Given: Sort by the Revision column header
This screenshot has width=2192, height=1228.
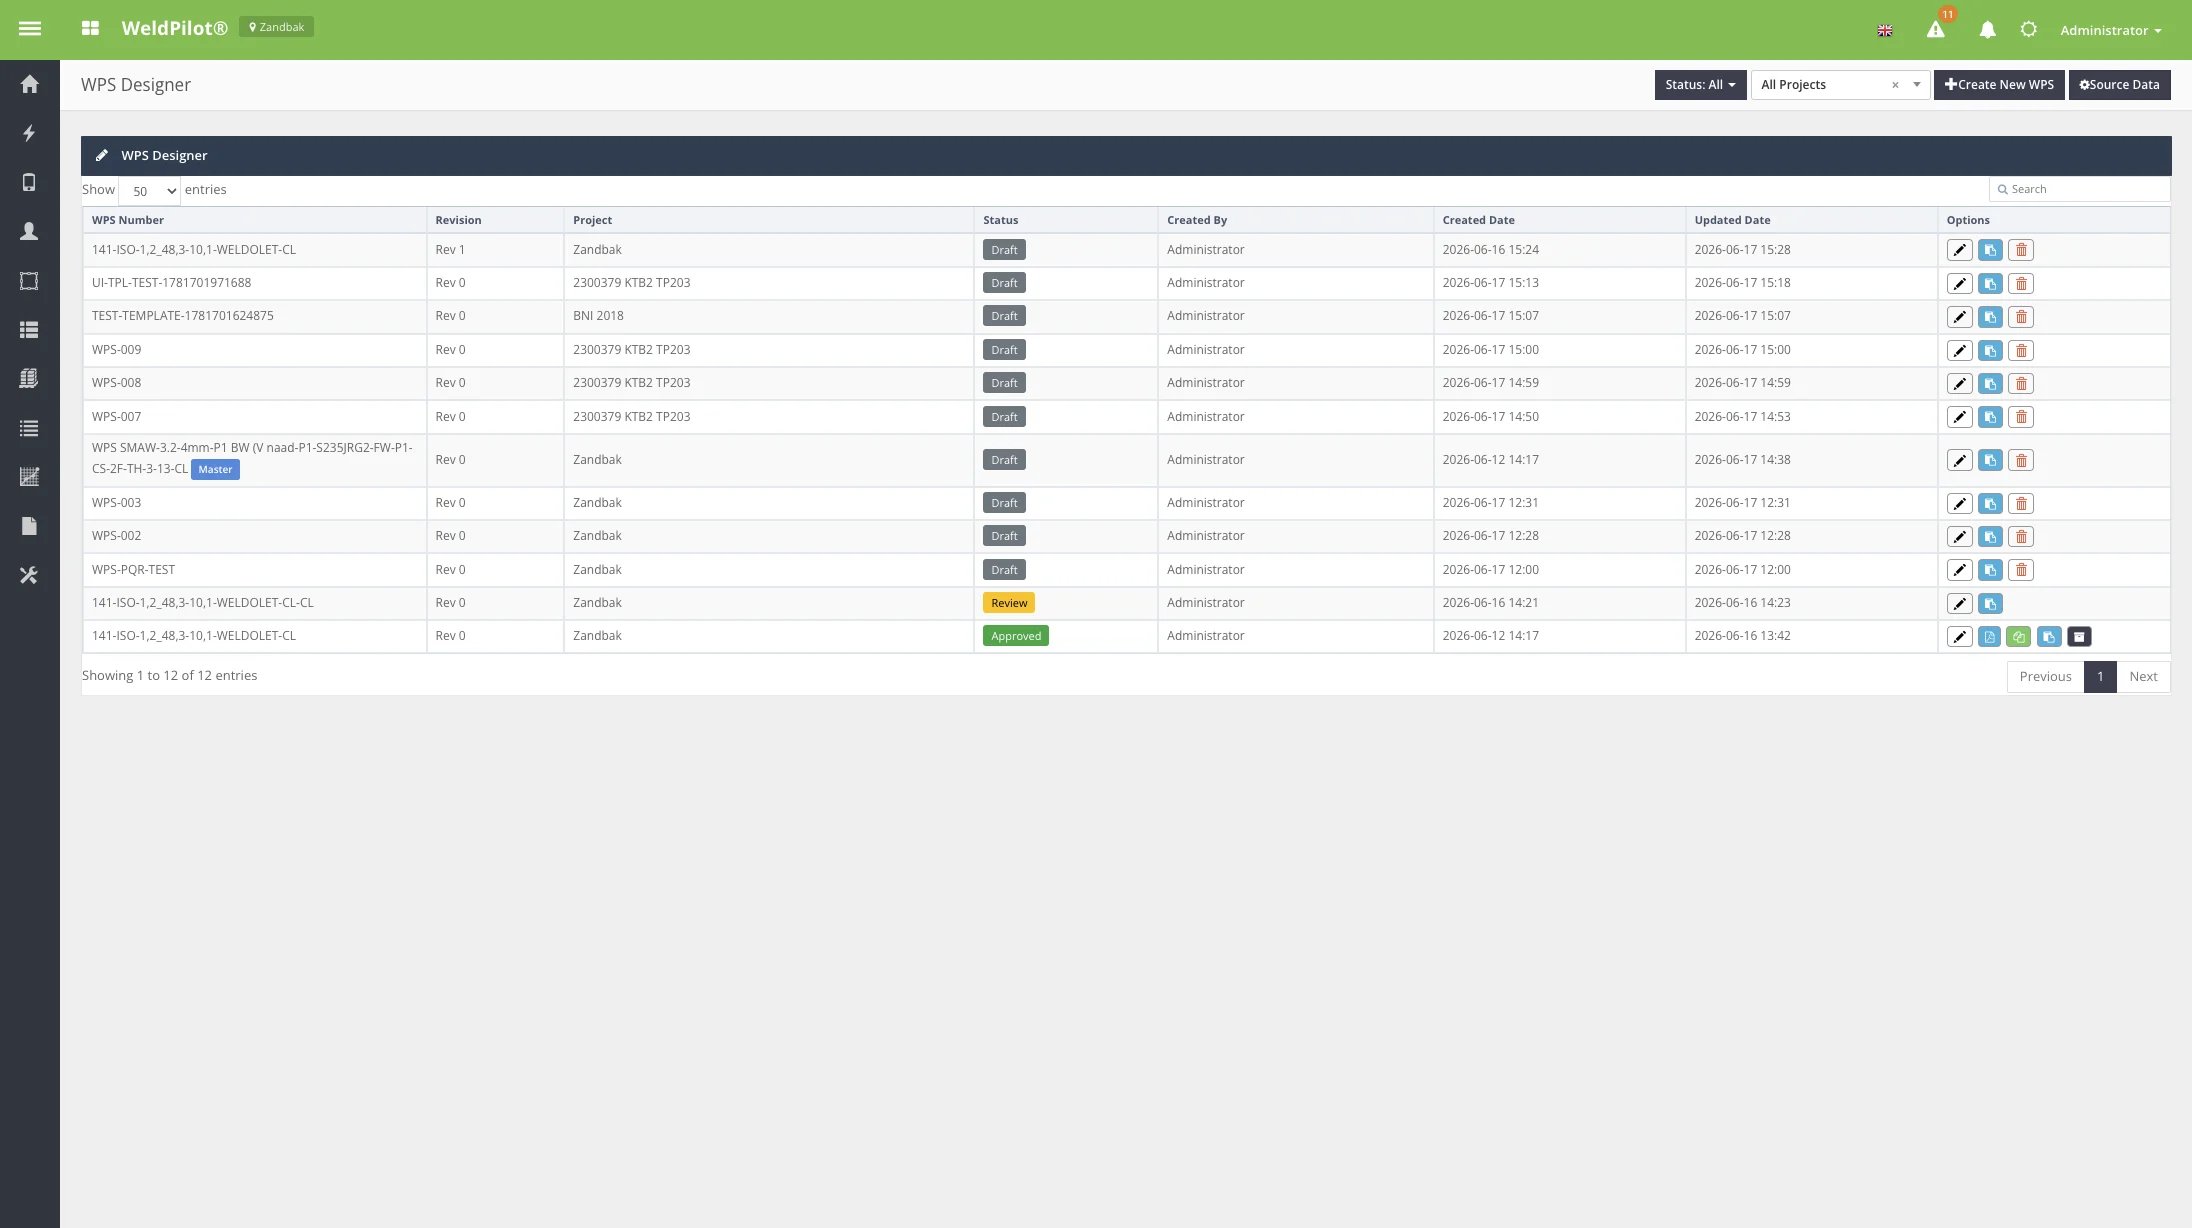Looking at the screenshot, I should click(x=495, y=220).
